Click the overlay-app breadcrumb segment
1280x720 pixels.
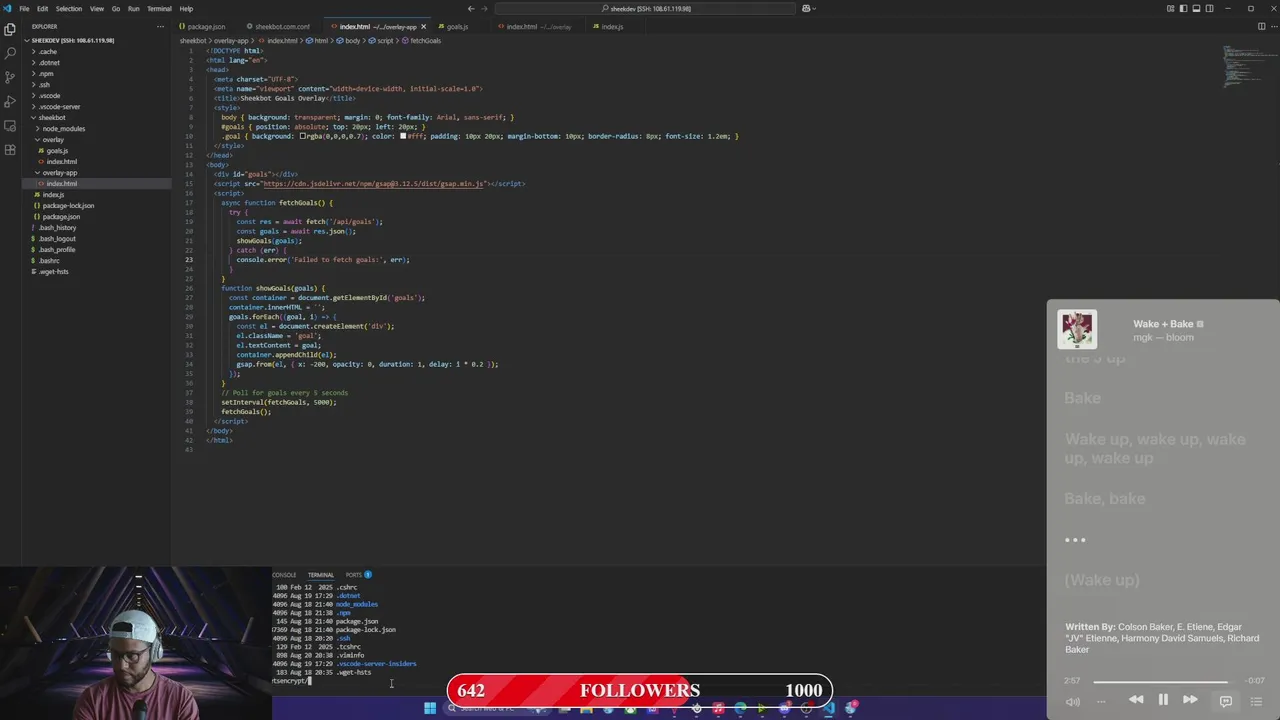point(231,41)
